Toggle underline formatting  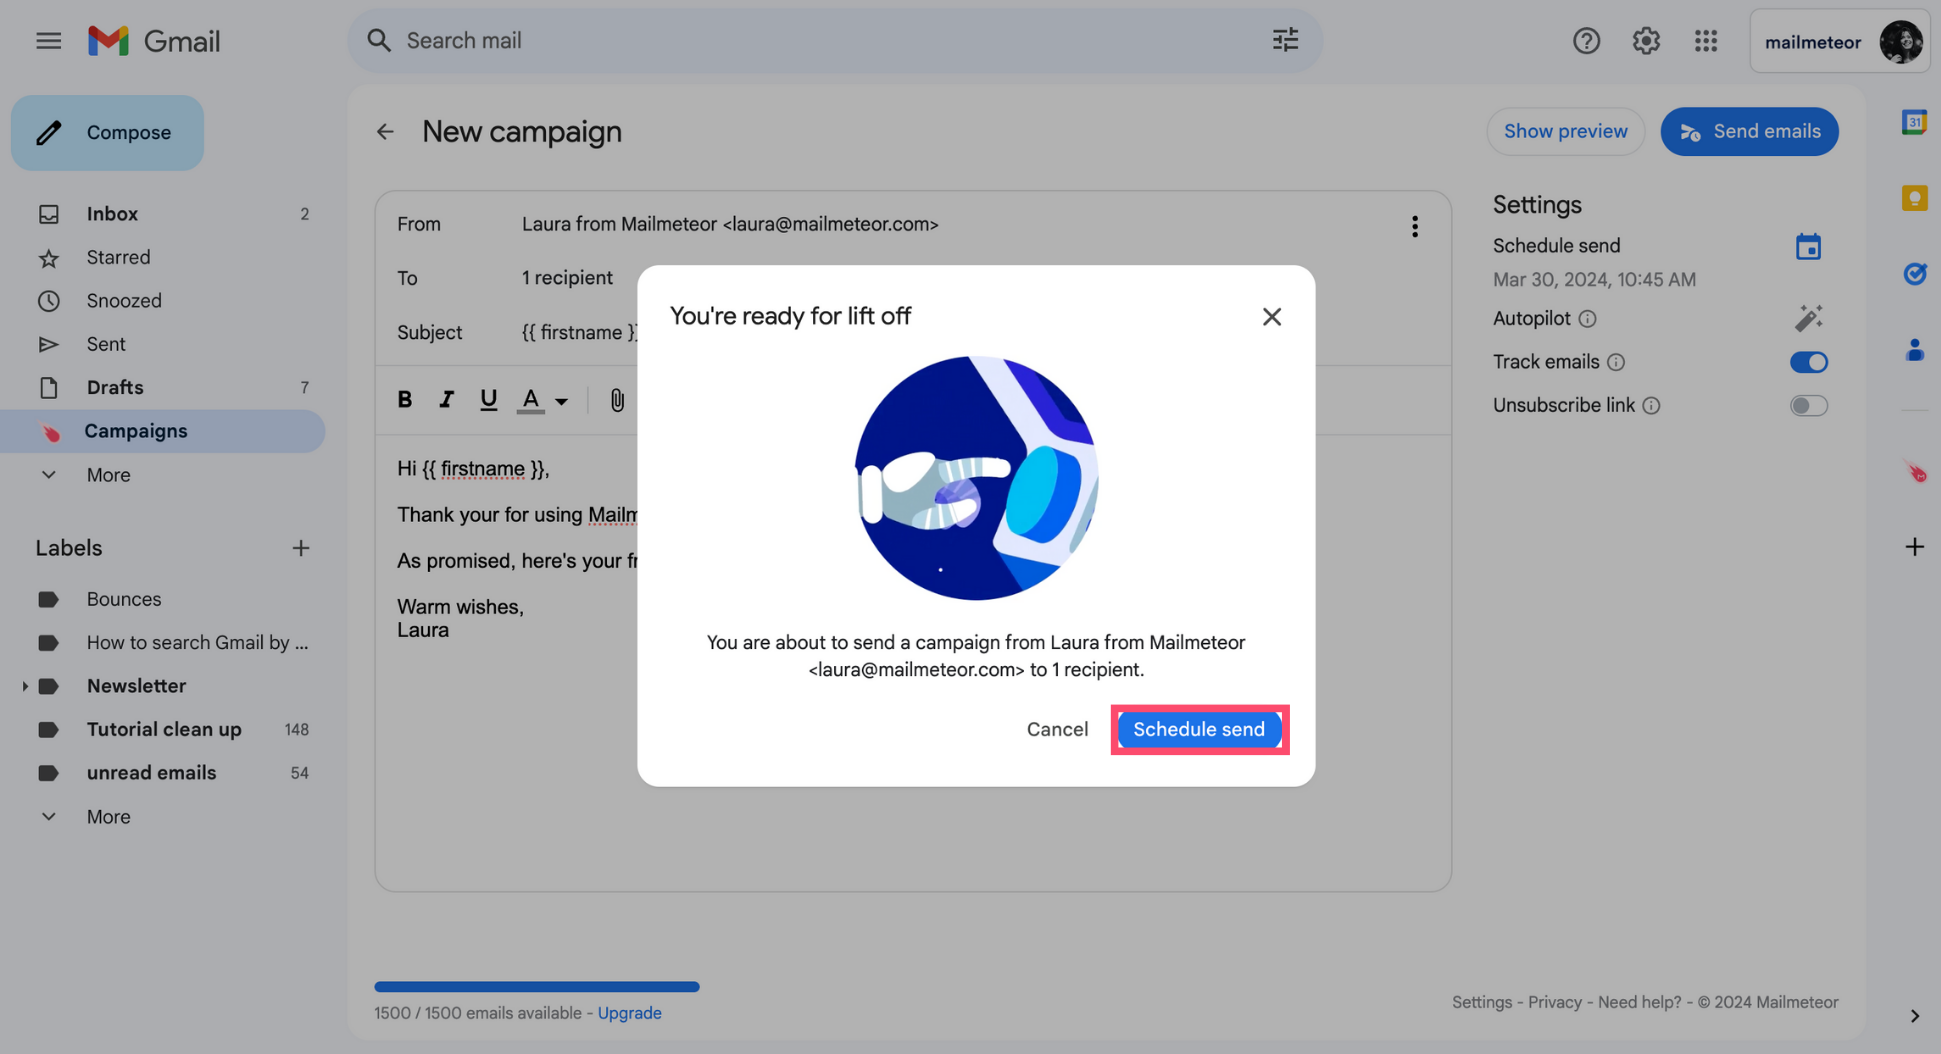click(x=488, y=400)
